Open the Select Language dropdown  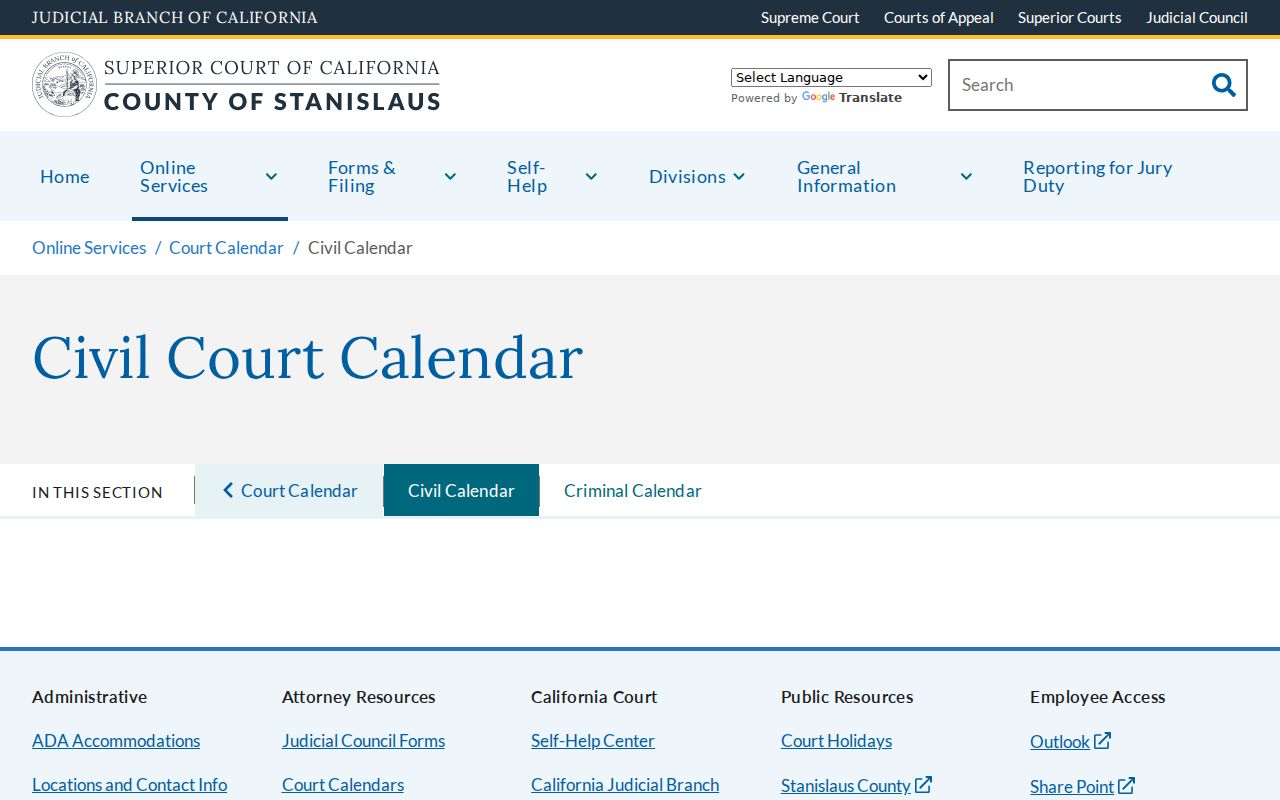pyautogui.click(x=831, y=77)
